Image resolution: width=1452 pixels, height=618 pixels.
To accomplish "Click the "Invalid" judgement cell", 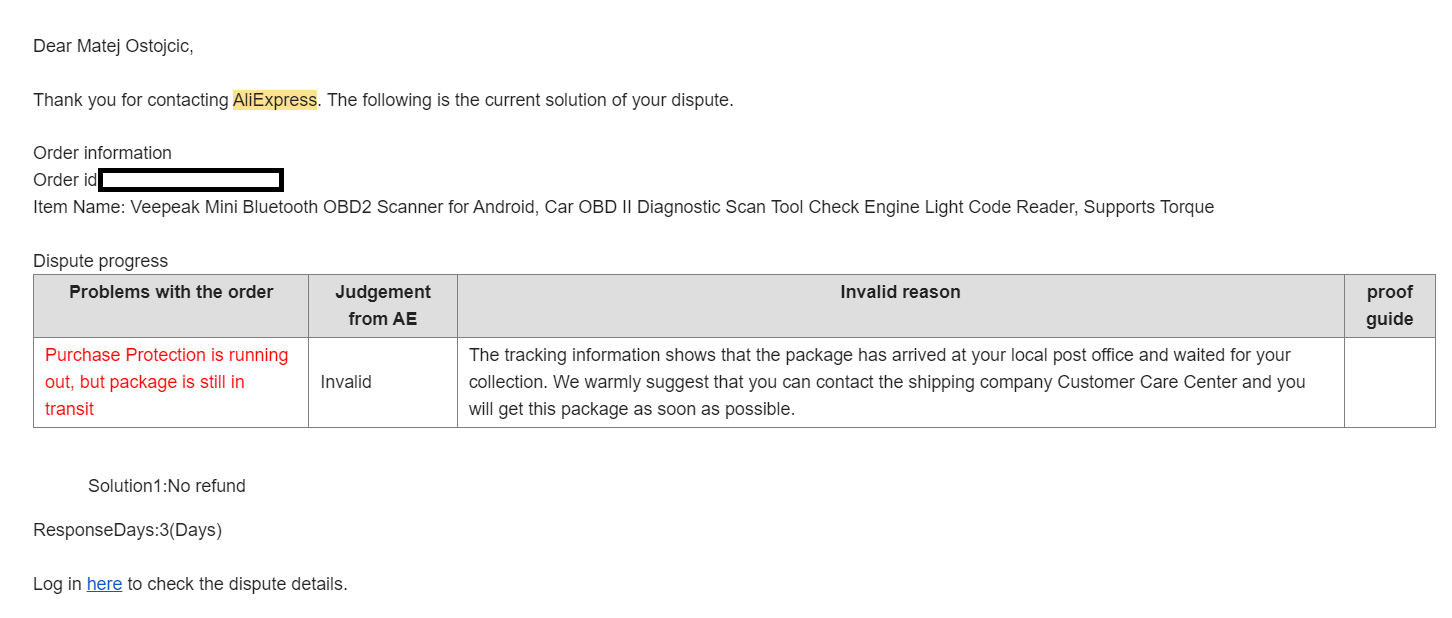I will tap(346, 382).
